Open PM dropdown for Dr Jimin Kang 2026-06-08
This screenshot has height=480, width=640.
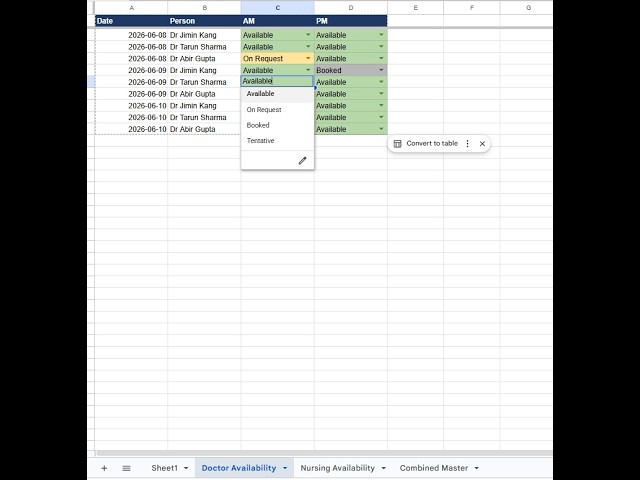(x=381, y=35)
